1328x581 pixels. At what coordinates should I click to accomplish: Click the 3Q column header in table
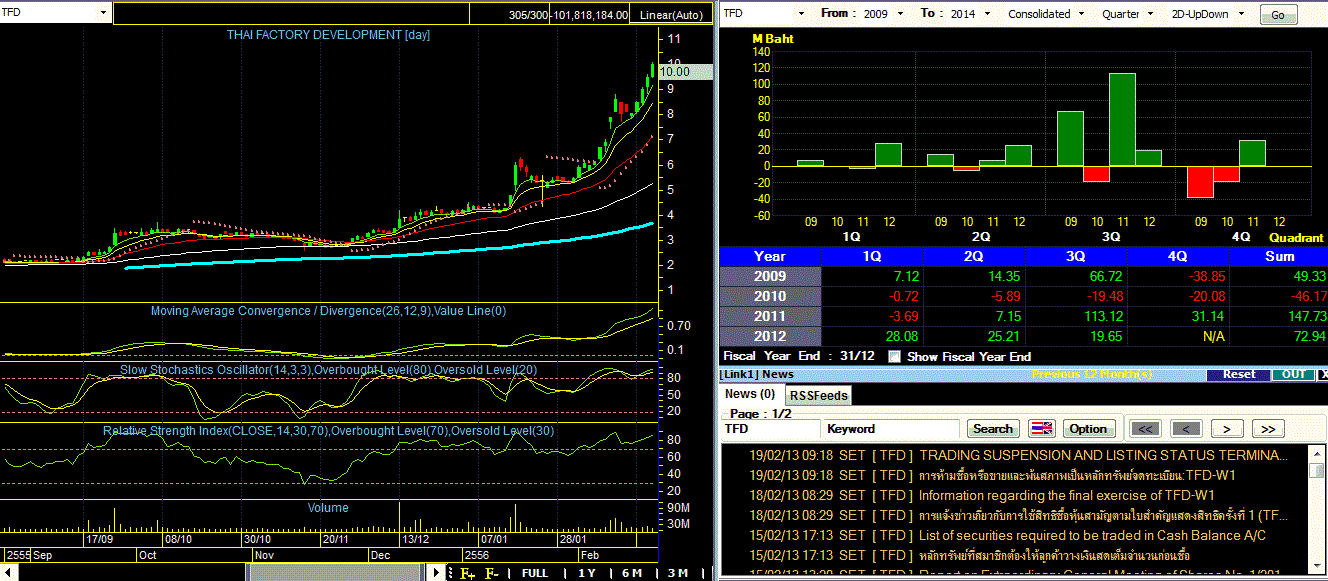[x=1074, y=256]
